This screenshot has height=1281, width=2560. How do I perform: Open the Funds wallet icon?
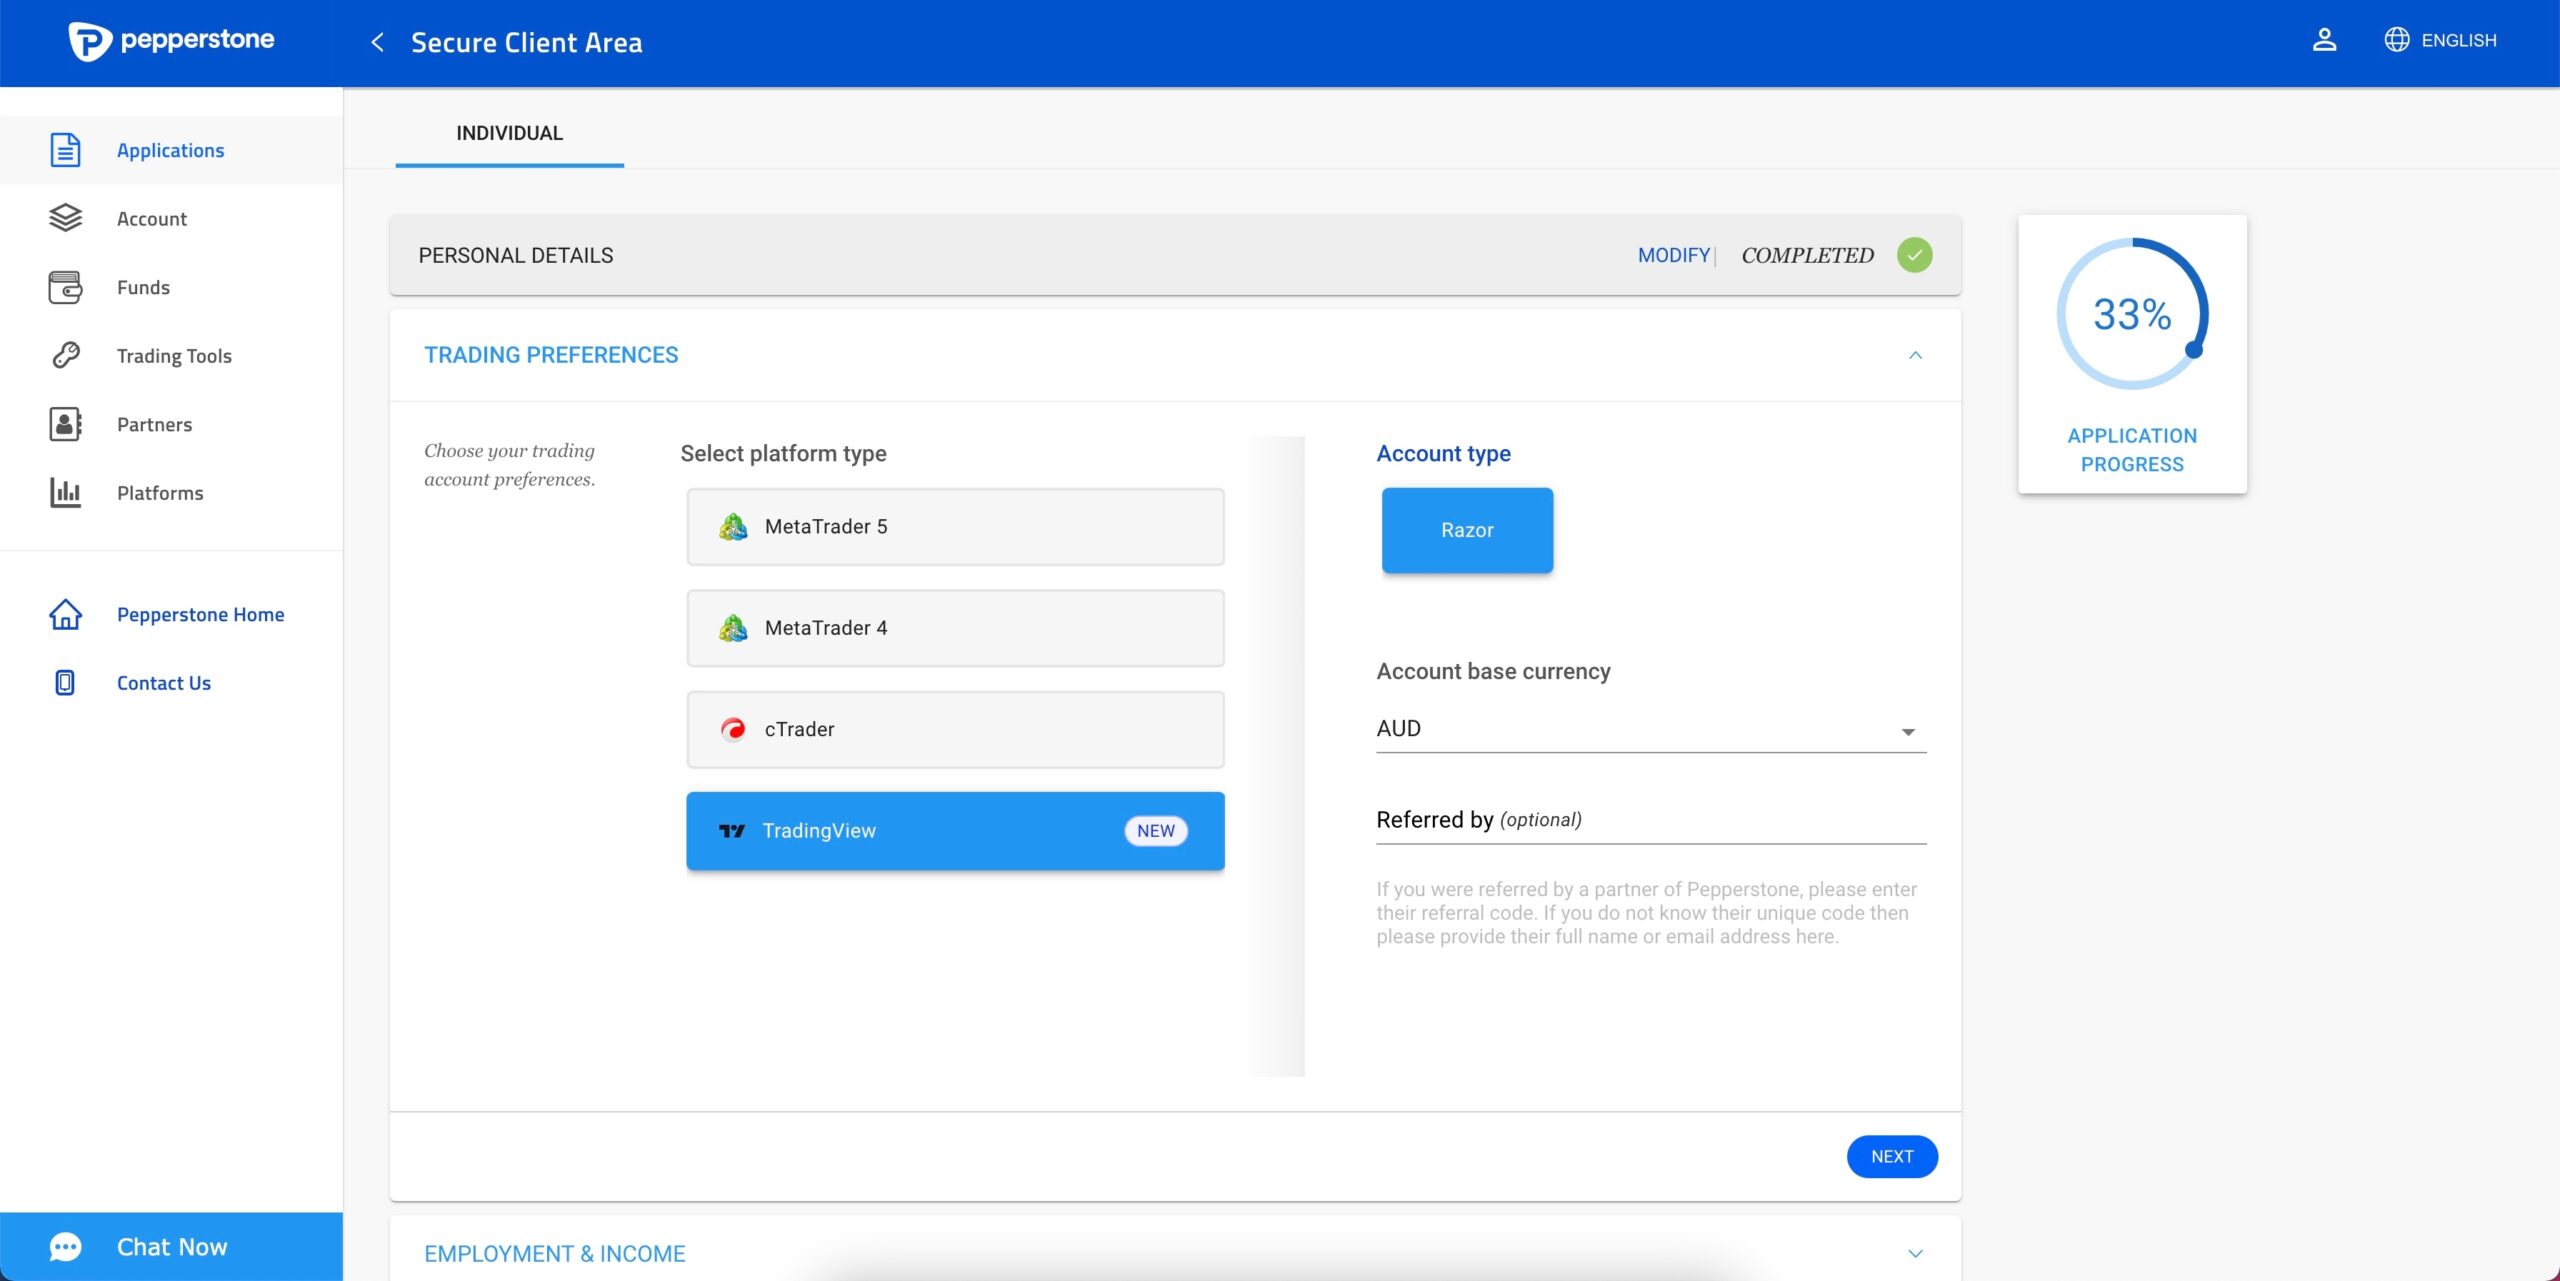[65, 287]
